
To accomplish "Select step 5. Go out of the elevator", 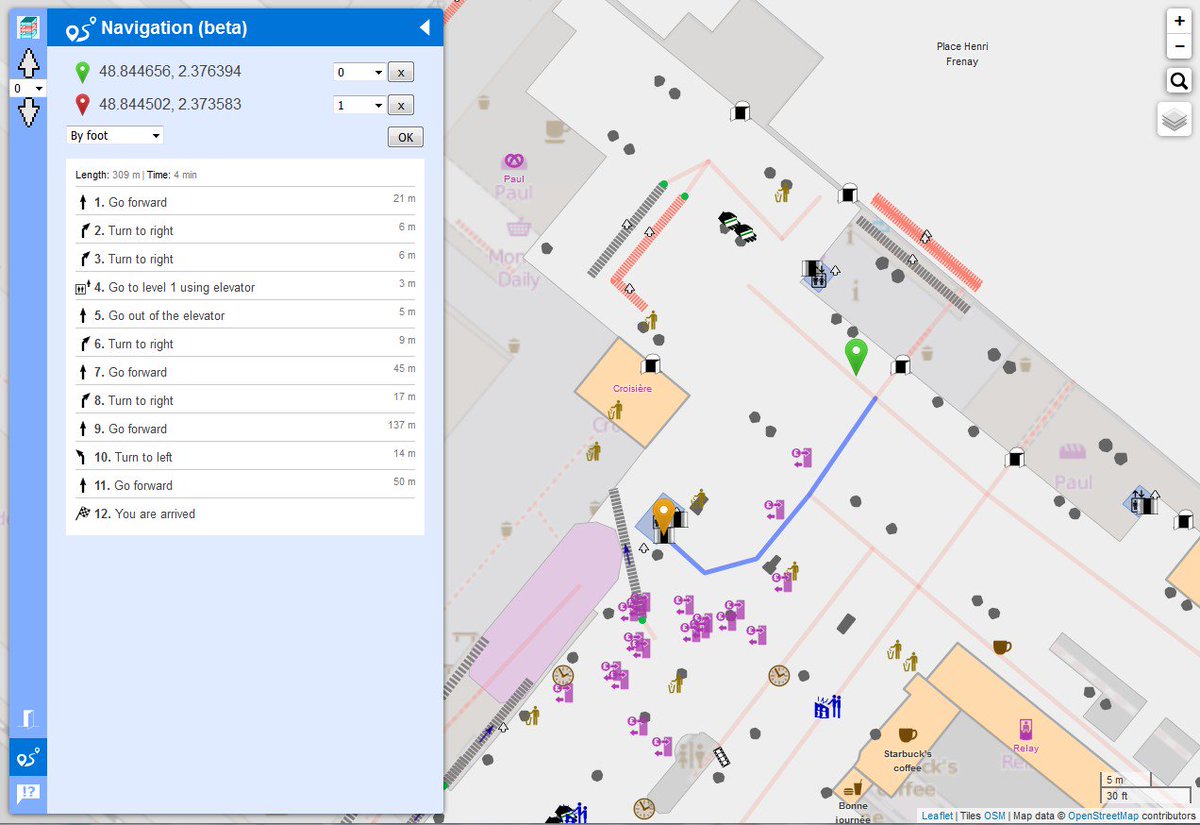I will click(246, 315).
